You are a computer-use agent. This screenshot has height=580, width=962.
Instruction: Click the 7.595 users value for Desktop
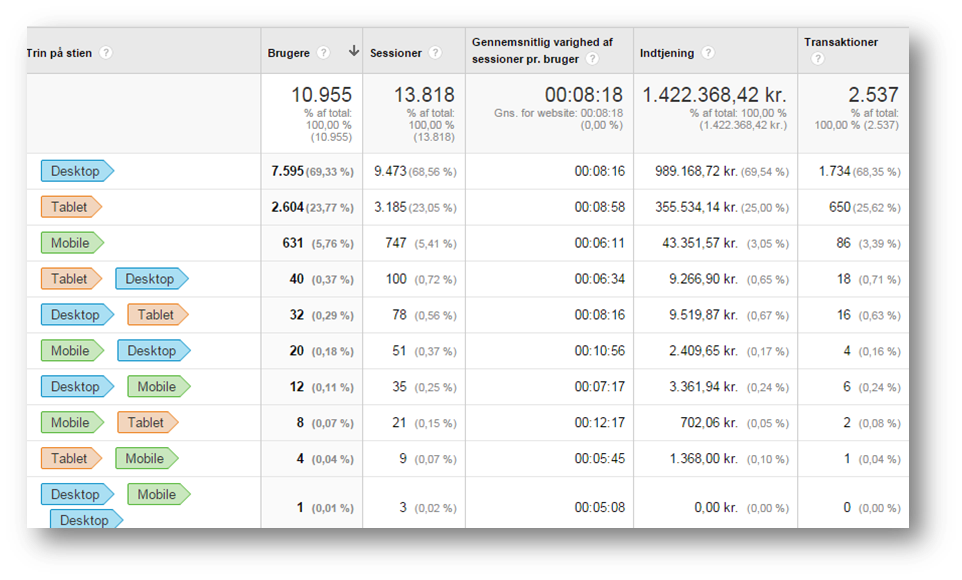(x=287, y=171)
